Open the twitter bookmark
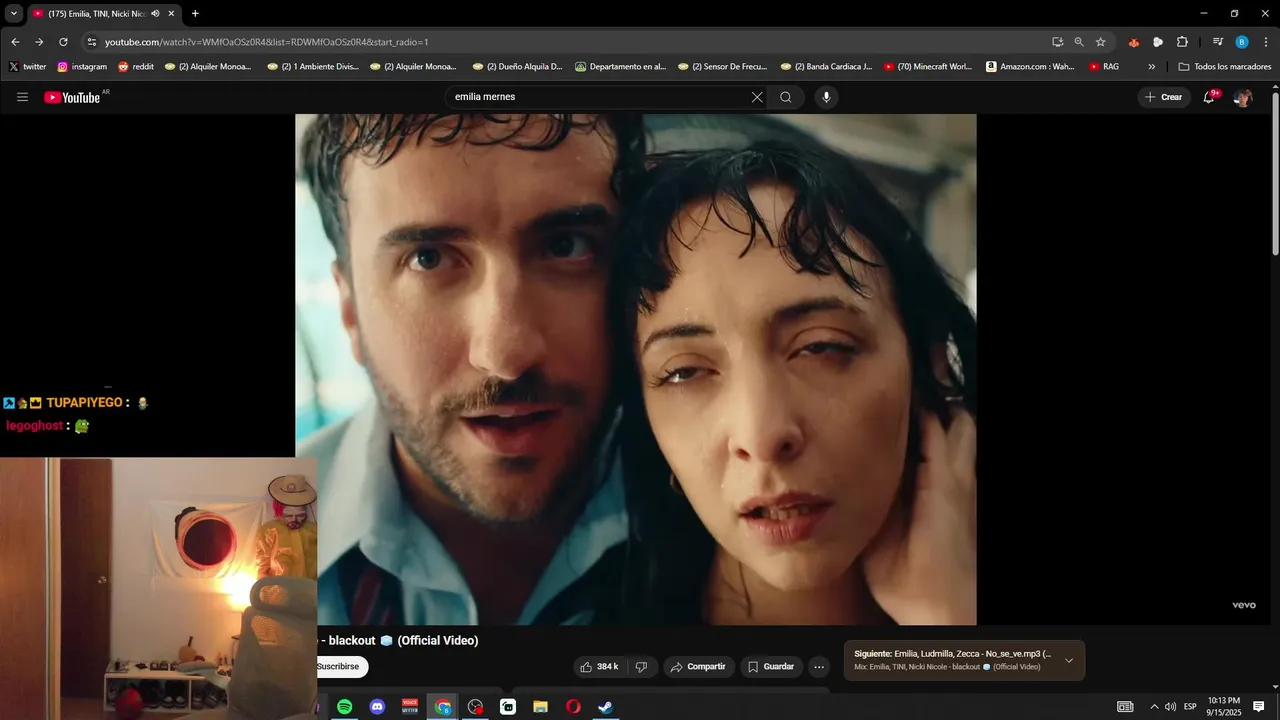The image size is (1280, 720). click(x=28, y=67)
